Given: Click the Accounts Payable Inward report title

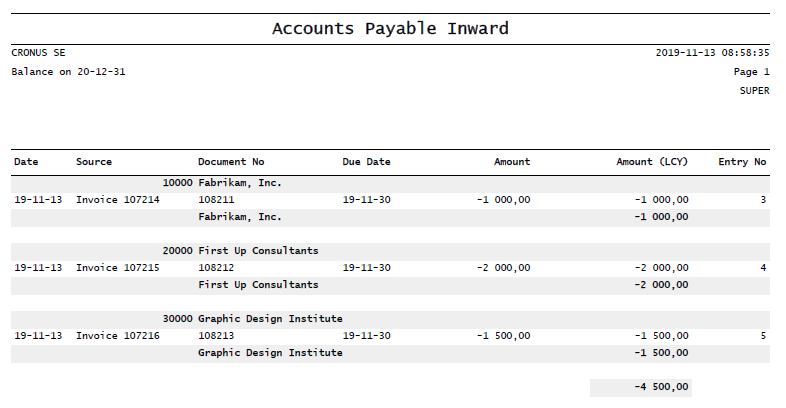Looking at the screenshot, I should coord(390,29).
